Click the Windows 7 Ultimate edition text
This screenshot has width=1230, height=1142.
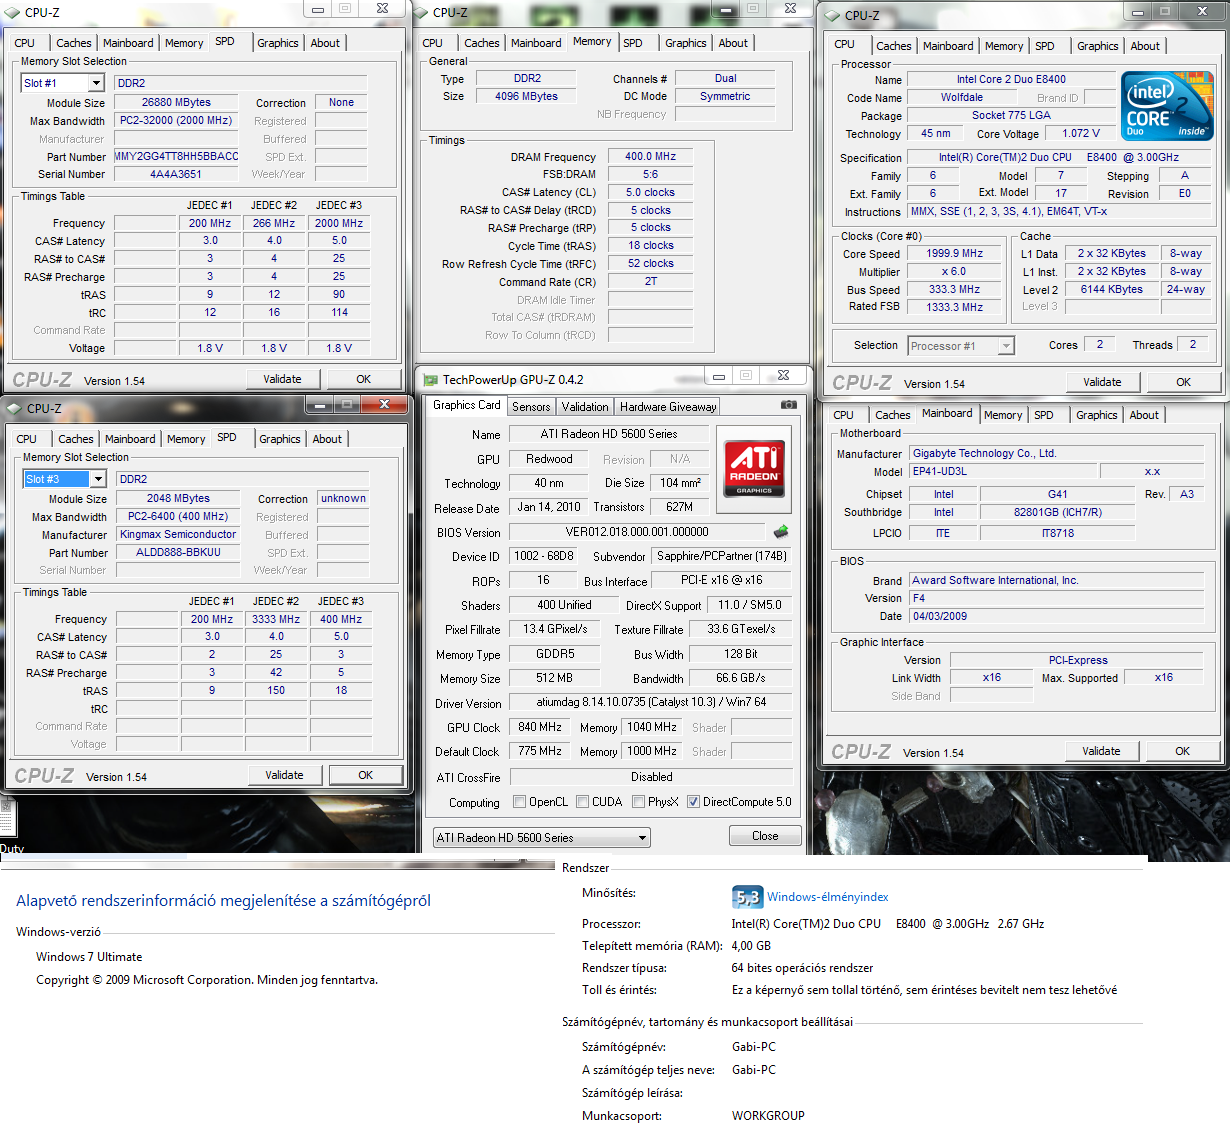[89, 957]
